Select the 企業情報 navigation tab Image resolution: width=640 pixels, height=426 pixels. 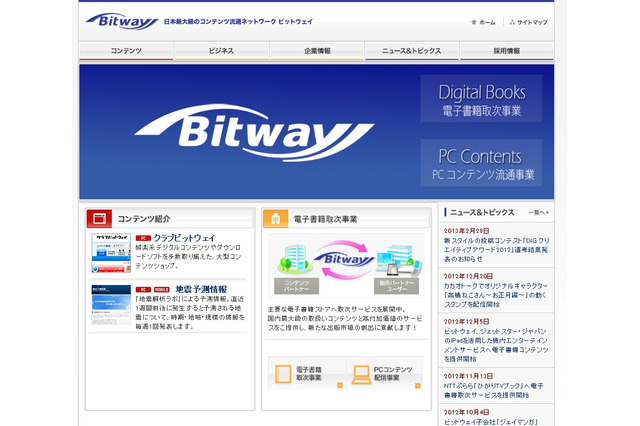click(x=317, y=51)
